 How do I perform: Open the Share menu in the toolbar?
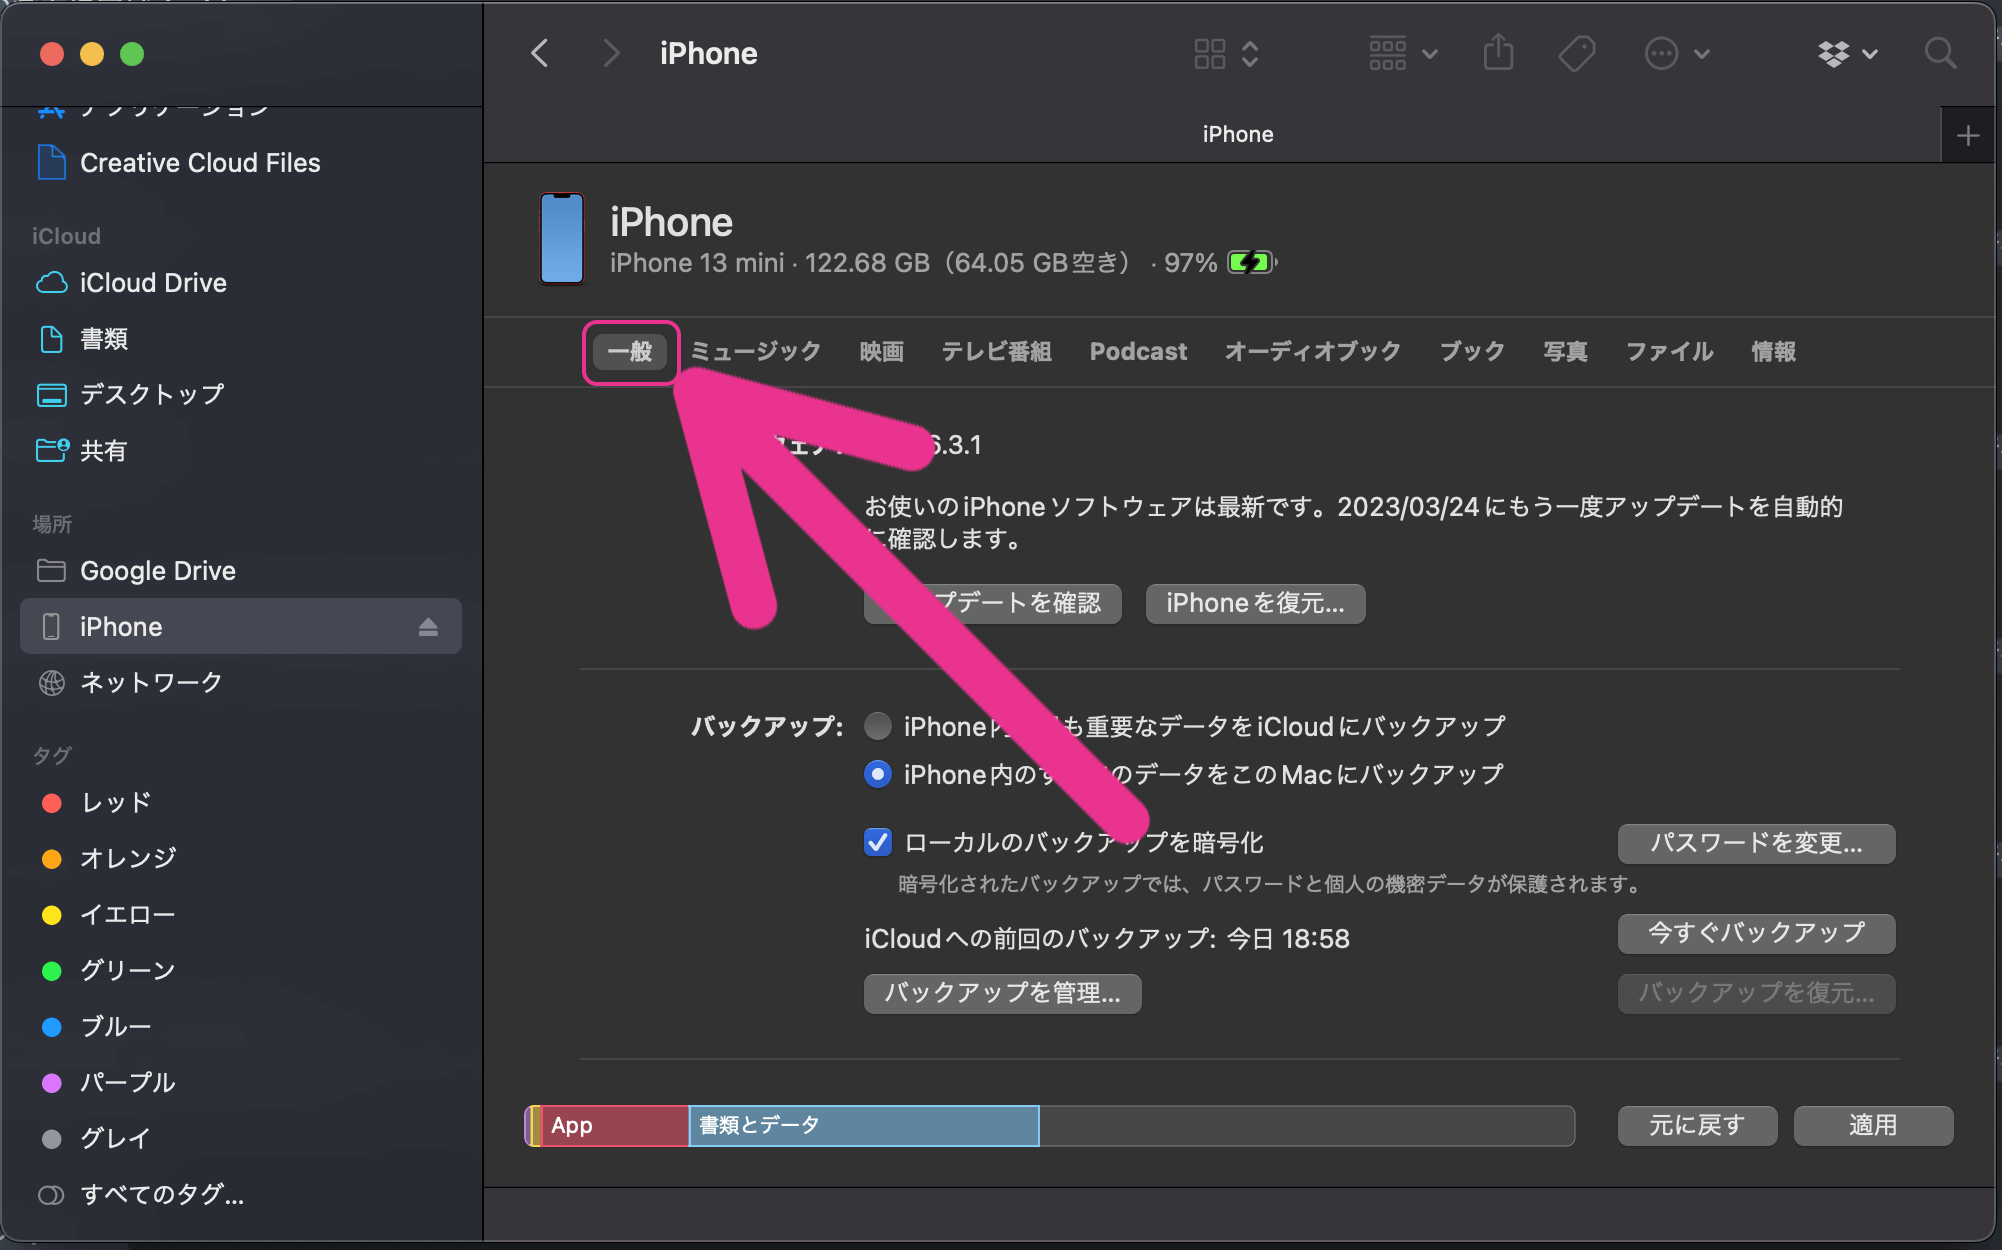click(1497, 53)
